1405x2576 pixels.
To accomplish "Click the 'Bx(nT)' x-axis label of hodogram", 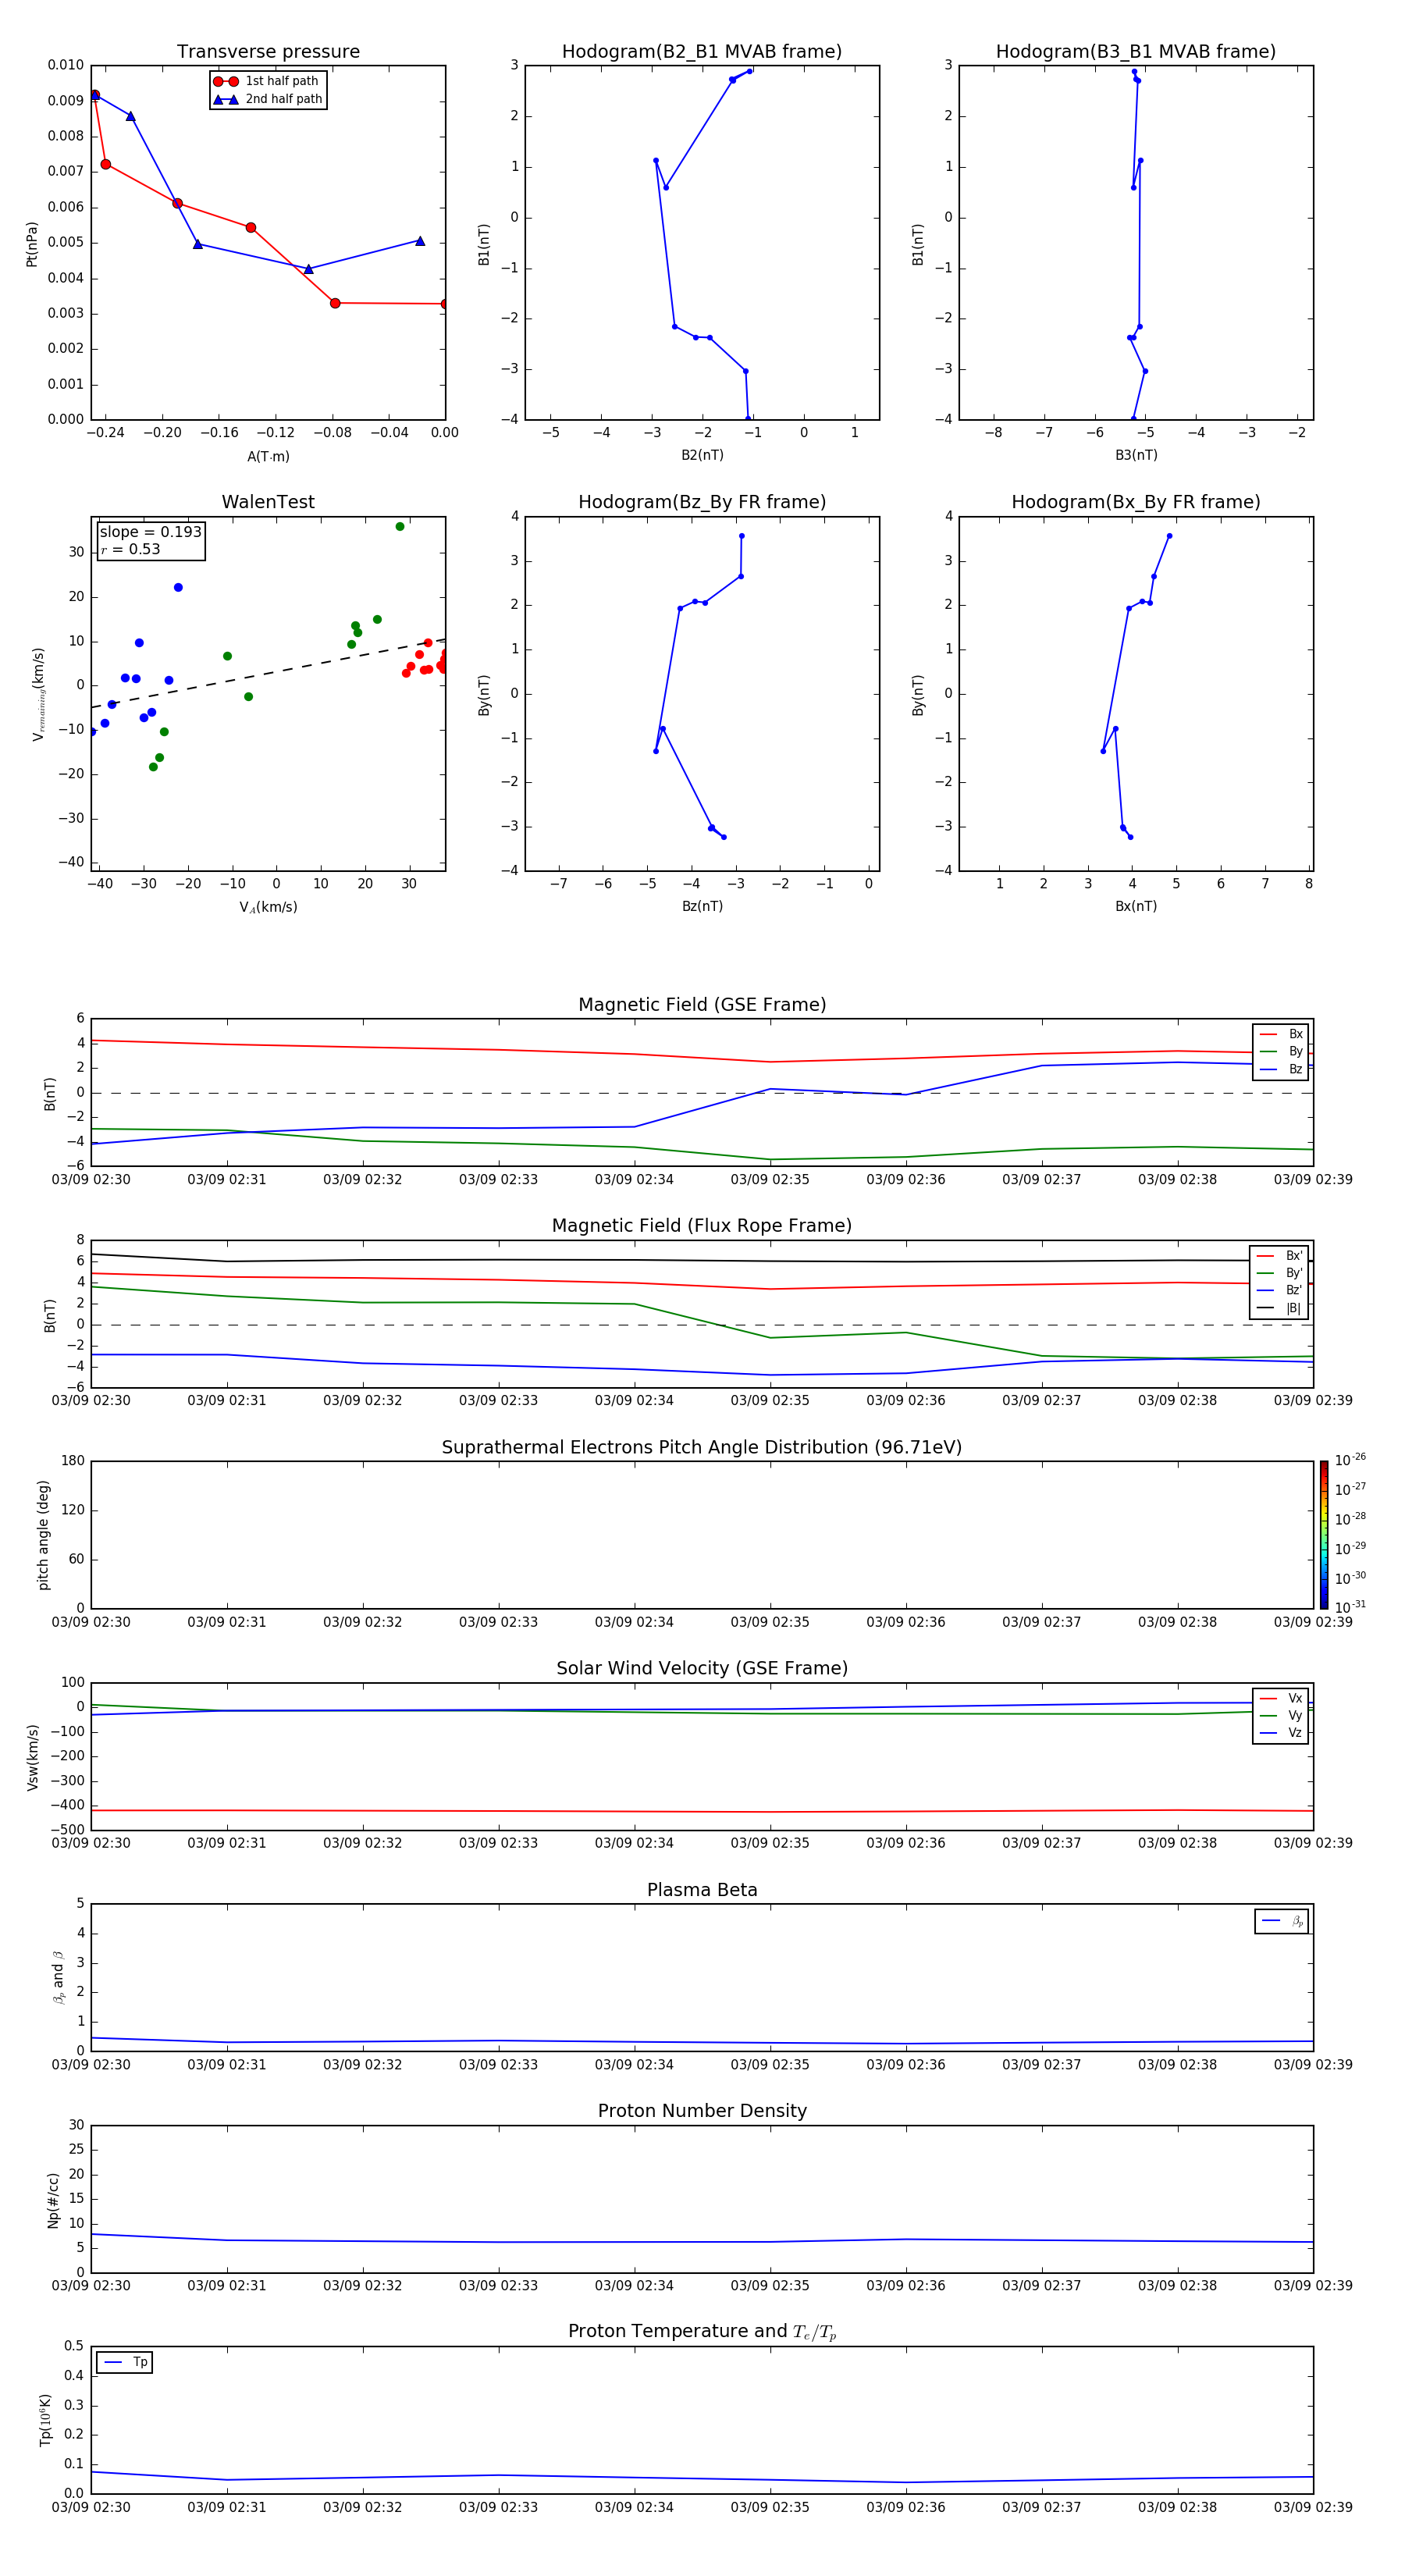I will 1136,906.
